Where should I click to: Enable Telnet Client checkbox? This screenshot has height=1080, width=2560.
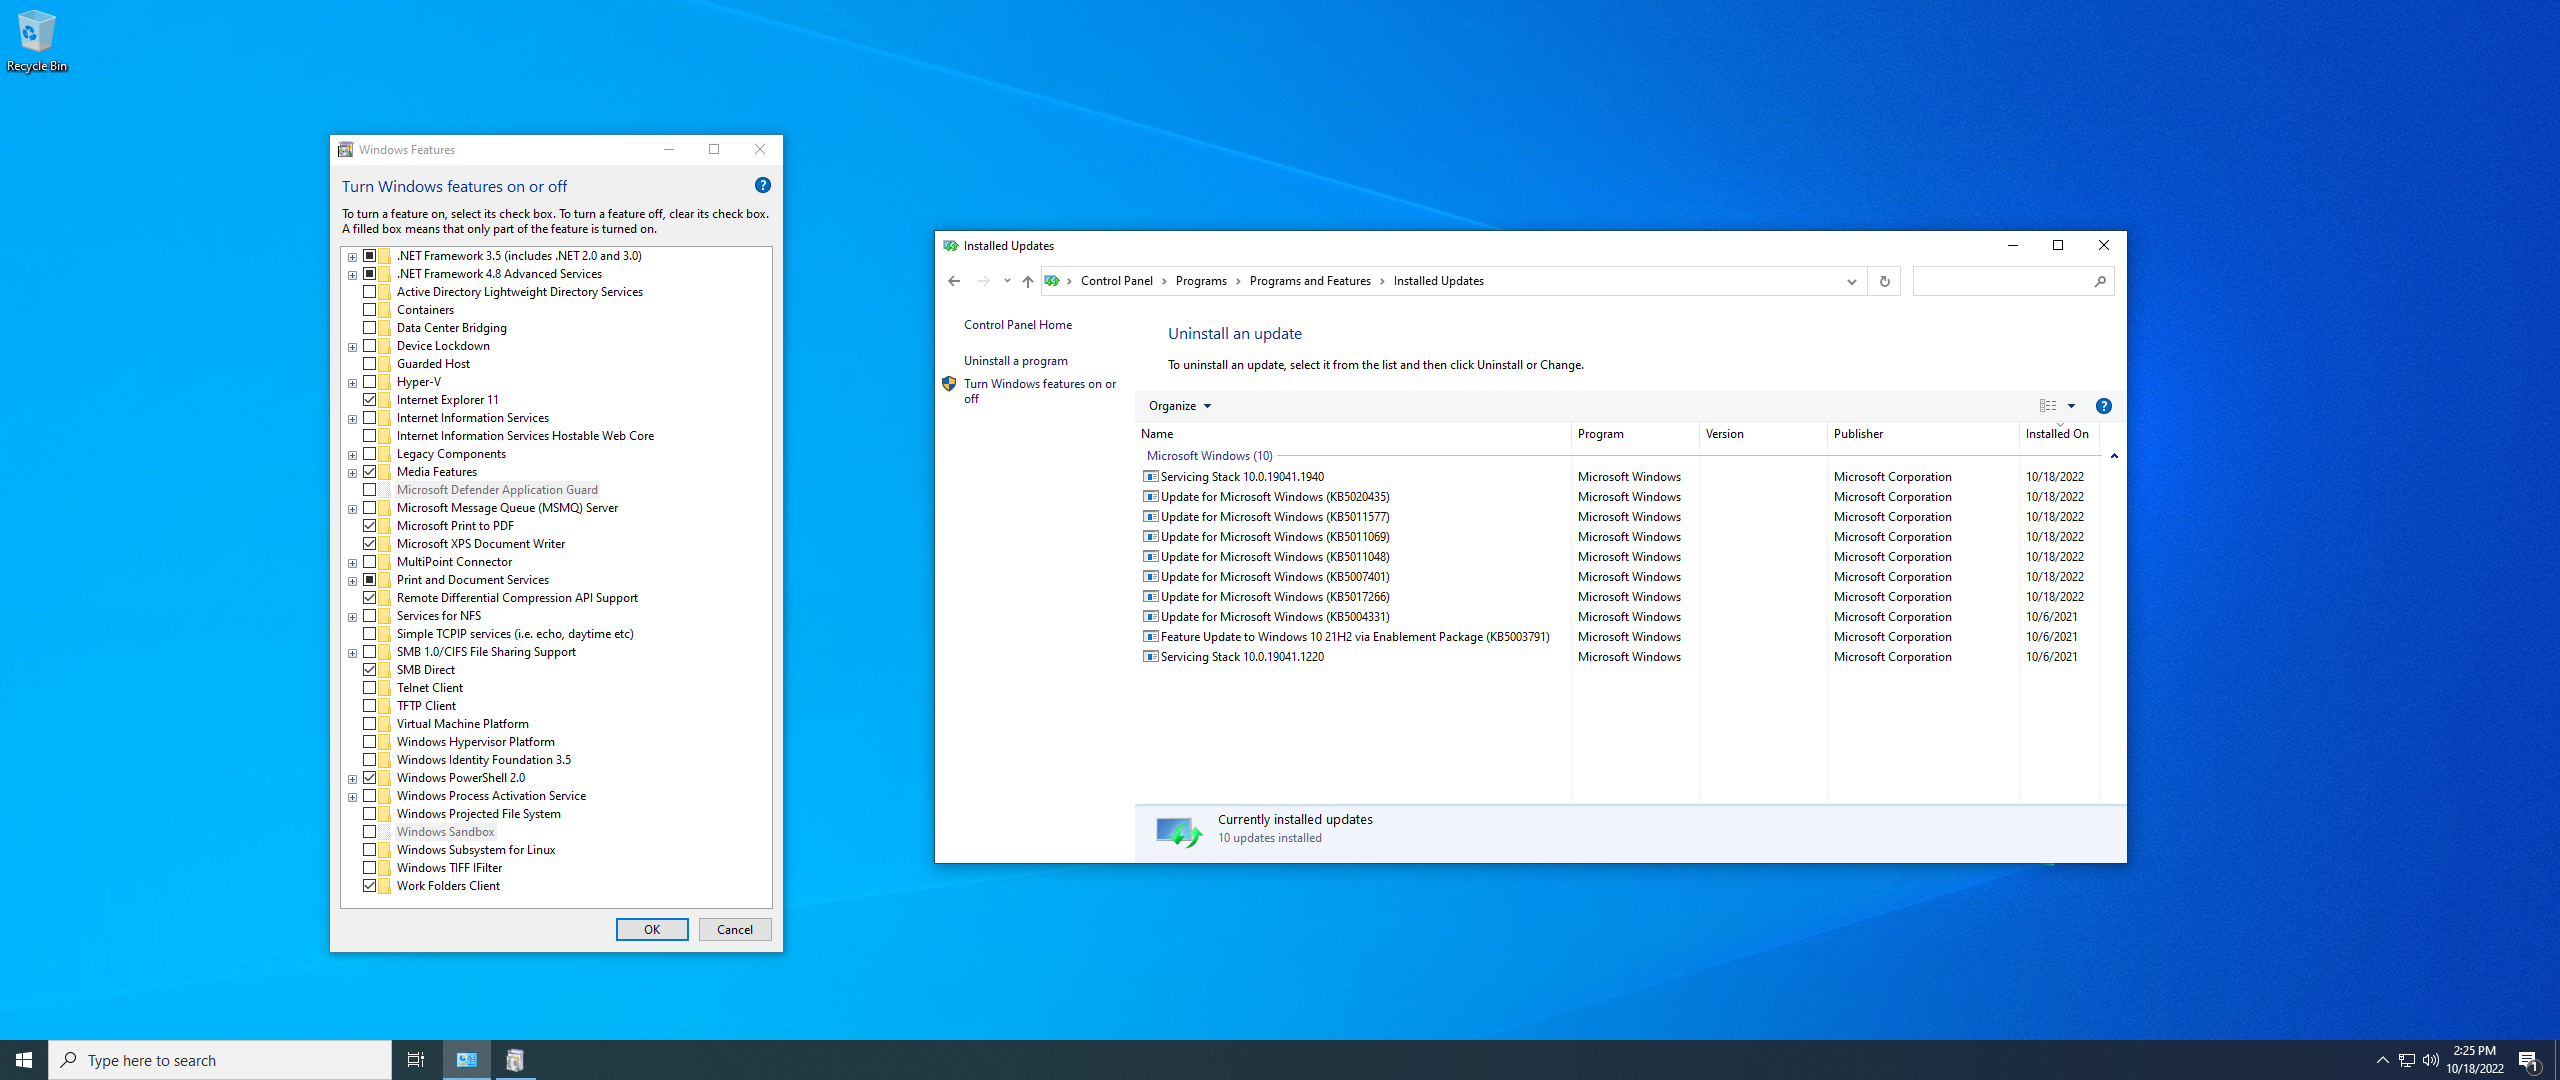370,688
